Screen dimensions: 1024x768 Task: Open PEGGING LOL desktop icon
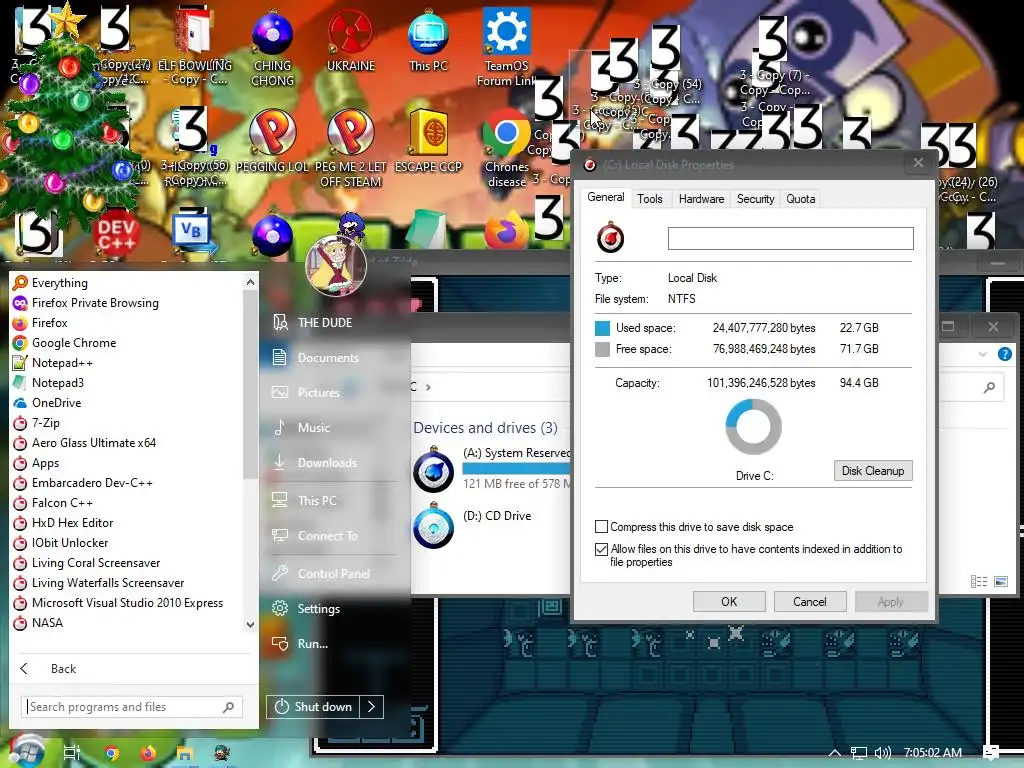[272, 142]
